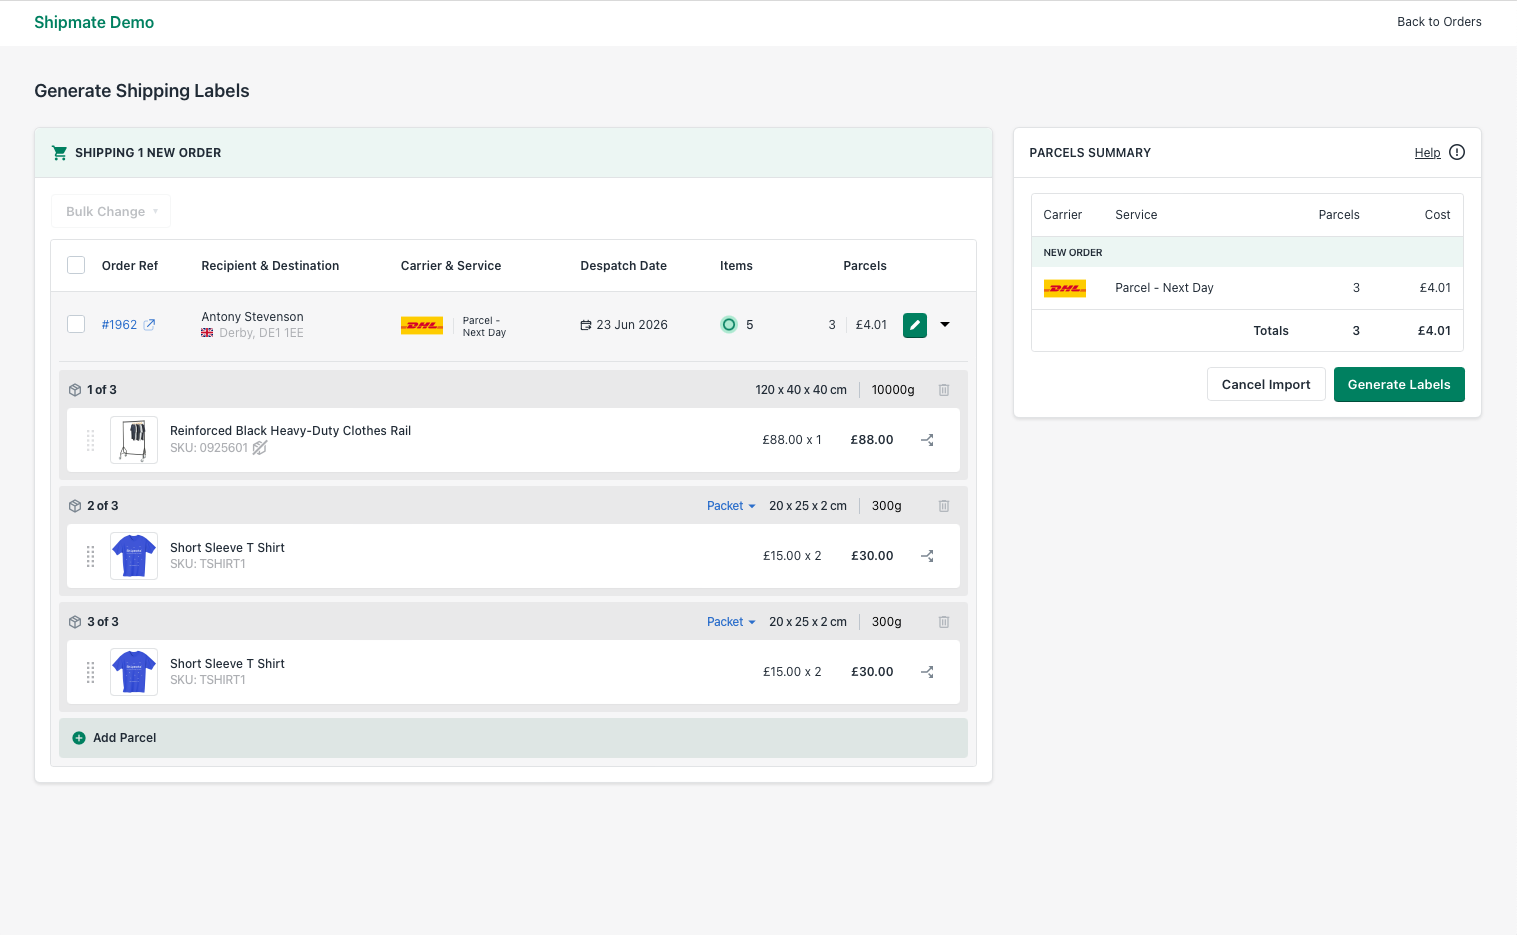Image resolution: width=1517 pixels, height=935 pixels.
Task: Click the 20 x 25 x 2 cm dimensions of parcel 3
Action: pos(808,622)
